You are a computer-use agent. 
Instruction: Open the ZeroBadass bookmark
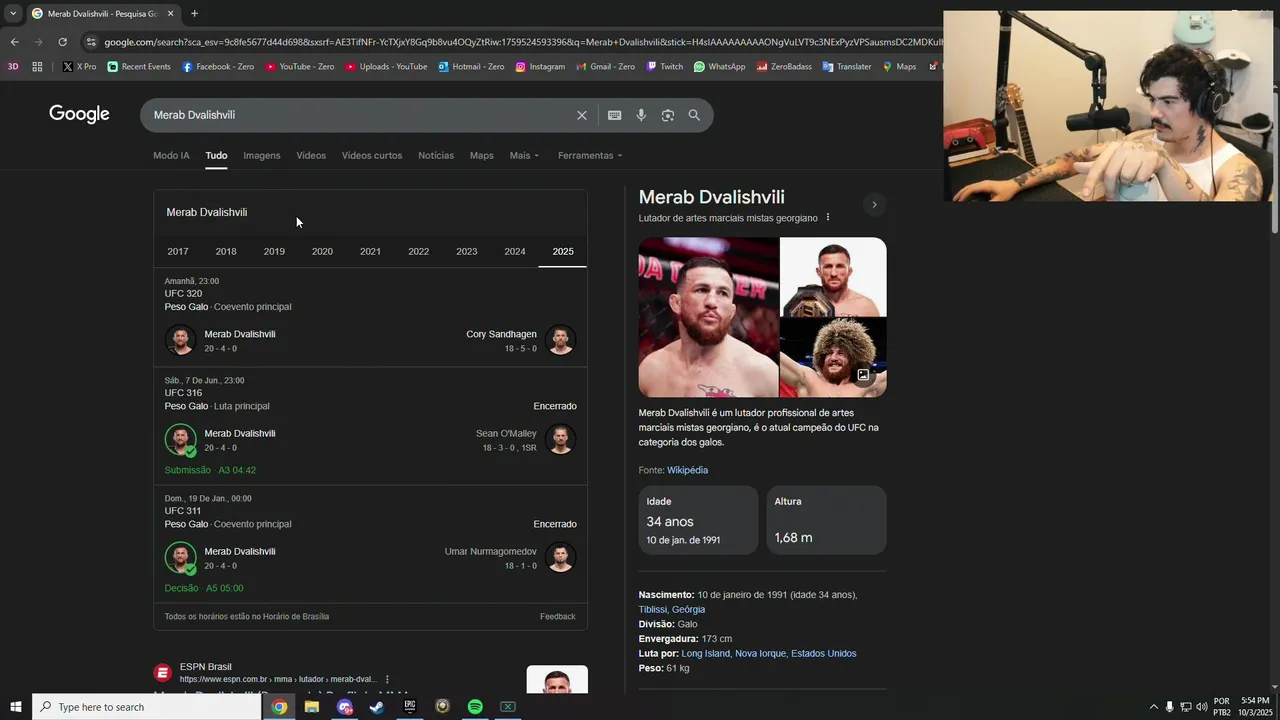(x=784, y=67)
